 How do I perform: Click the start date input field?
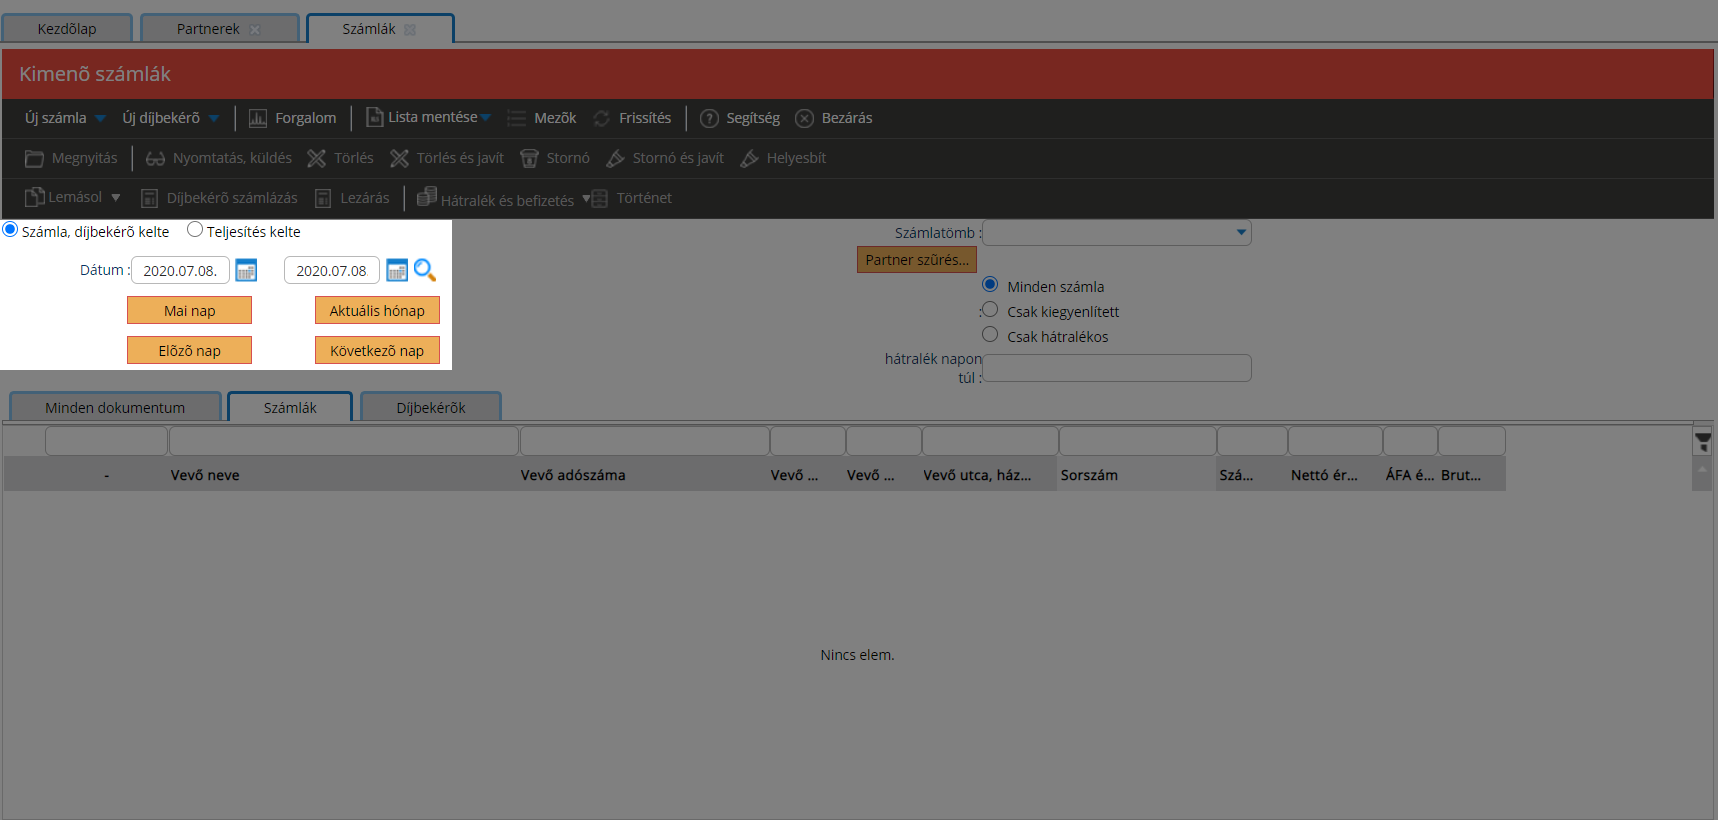181,270
